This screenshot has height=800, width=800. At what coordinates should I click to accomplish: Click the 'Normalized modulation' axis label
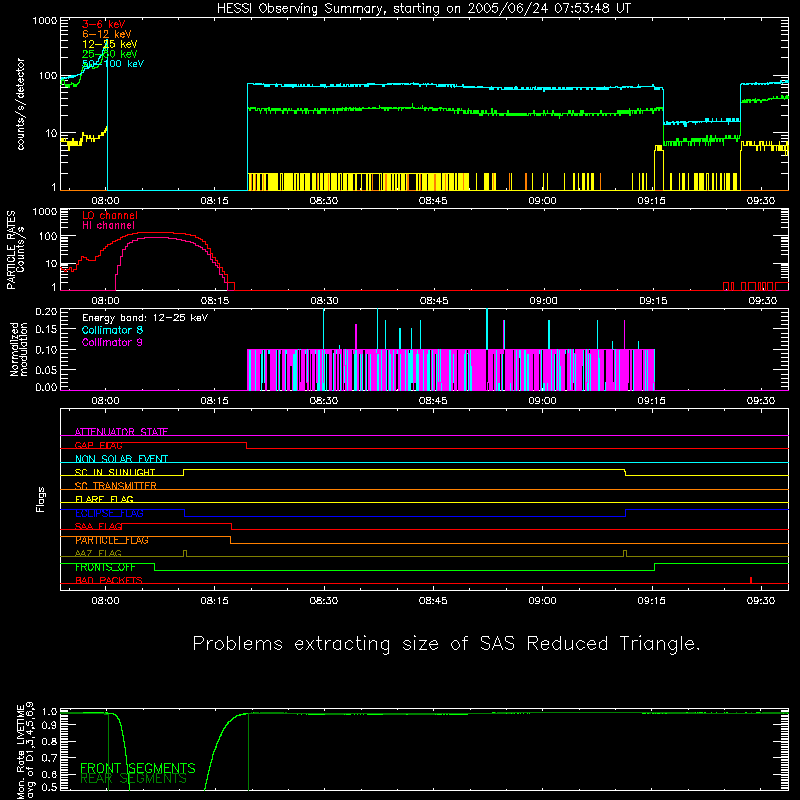click(18, 349)
